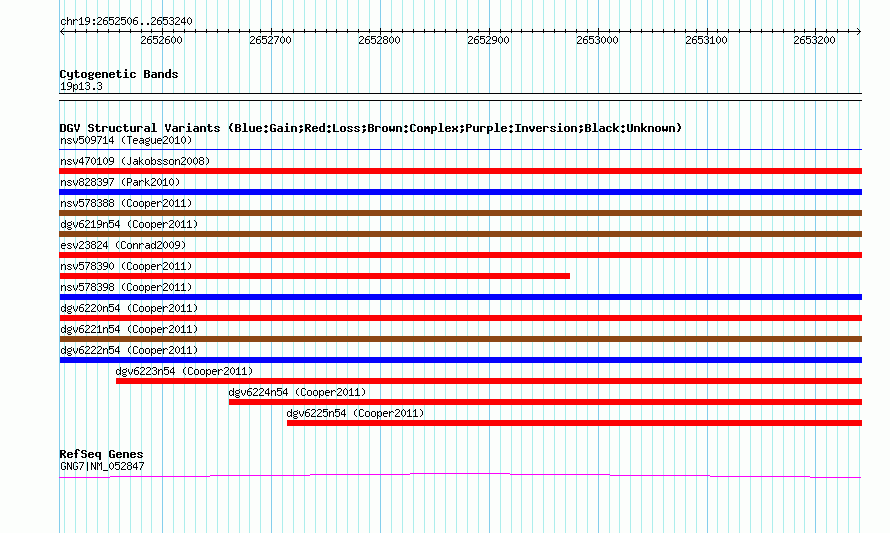Select the 19p13.3 band label

(81, 87)
